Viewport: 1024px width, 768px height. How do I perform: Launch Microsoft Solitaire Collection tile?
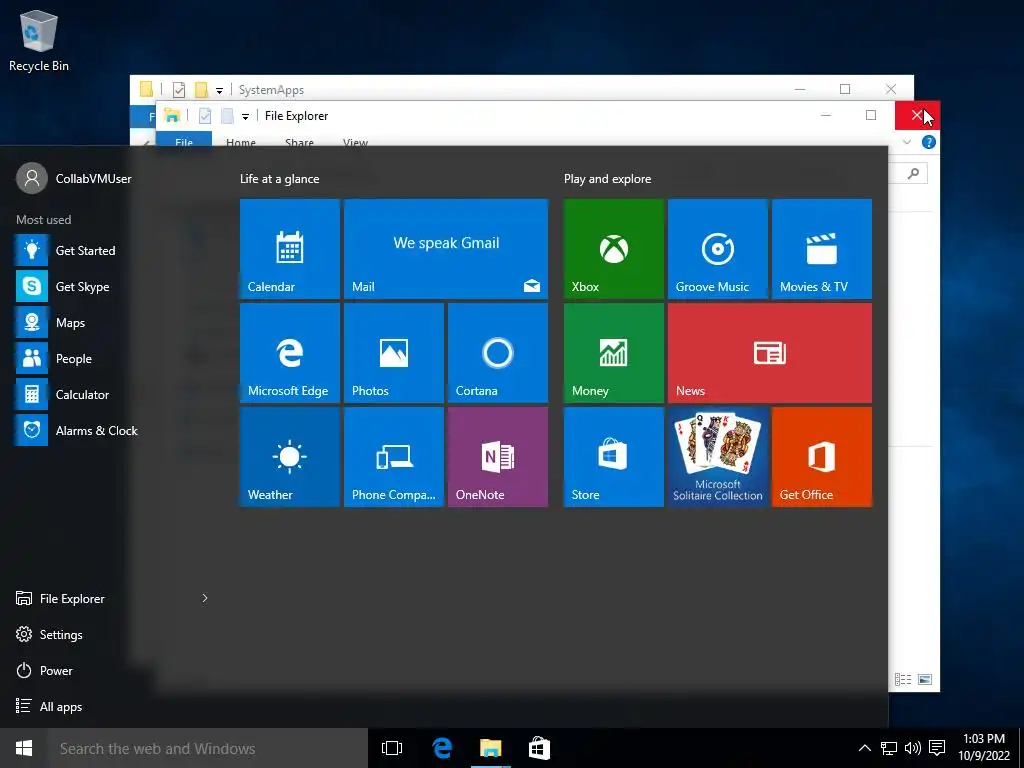pos(718,457)
